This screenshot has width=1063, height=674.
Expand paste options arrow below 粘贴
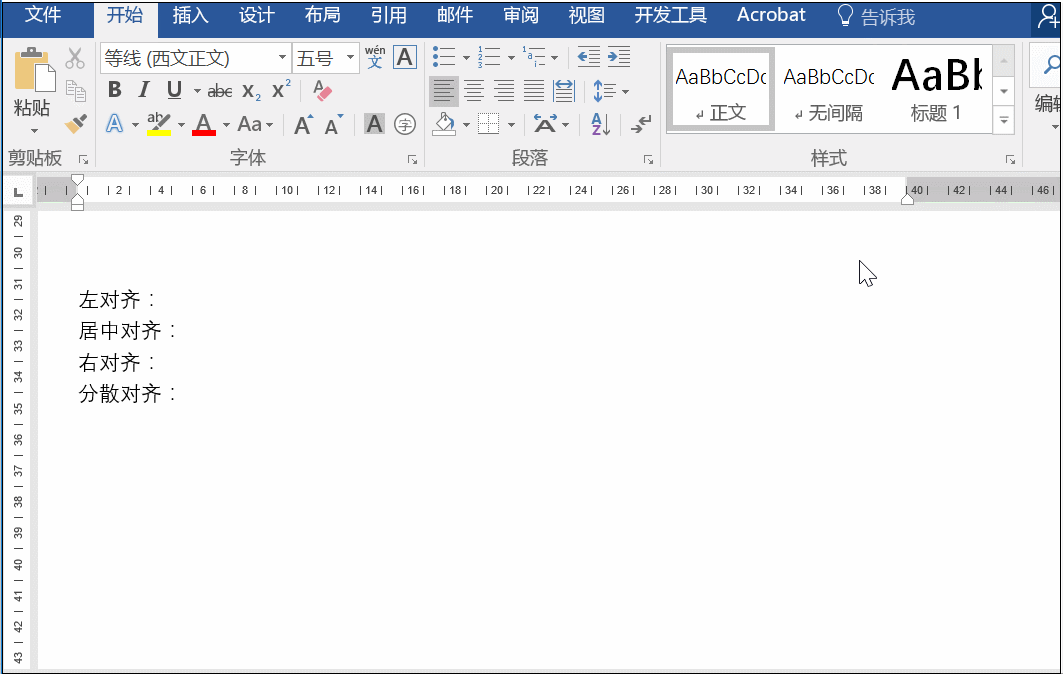coord(34,130)
